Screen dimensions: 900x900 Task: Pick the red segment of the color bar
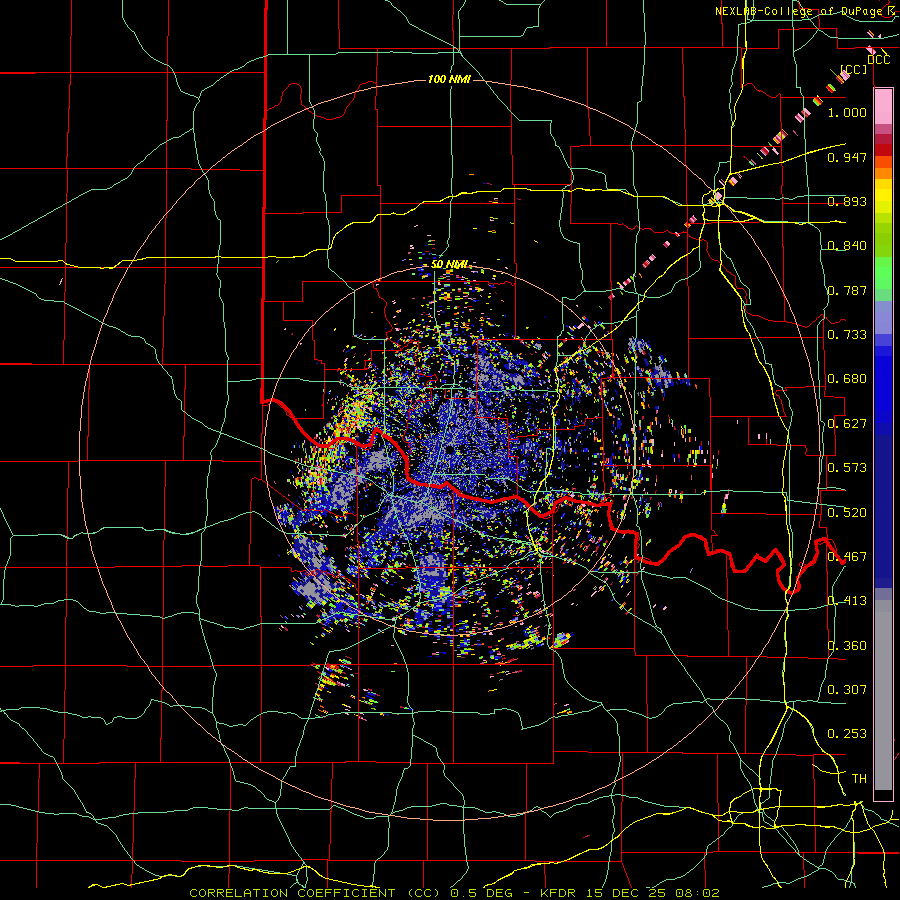click(883, 150)
